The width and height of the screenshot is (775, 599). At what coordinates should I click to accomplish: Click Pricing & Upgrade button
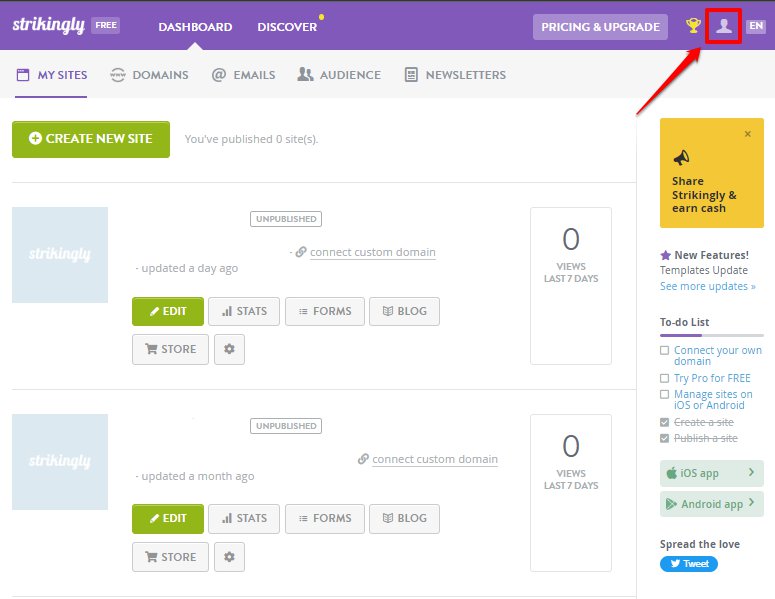click(600, 27)
